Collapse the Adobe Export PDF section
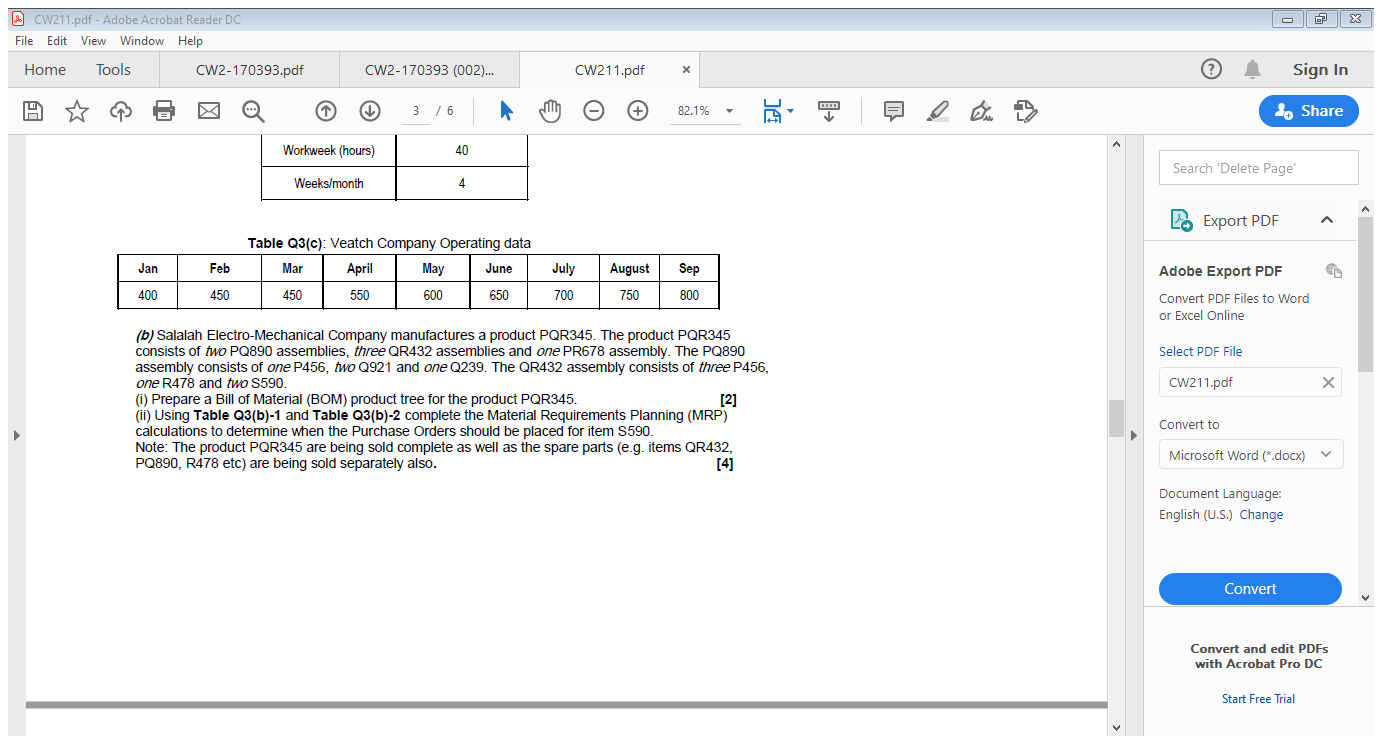The width and height of the screenshot is (1382, 744). [x=1329, y=220]
